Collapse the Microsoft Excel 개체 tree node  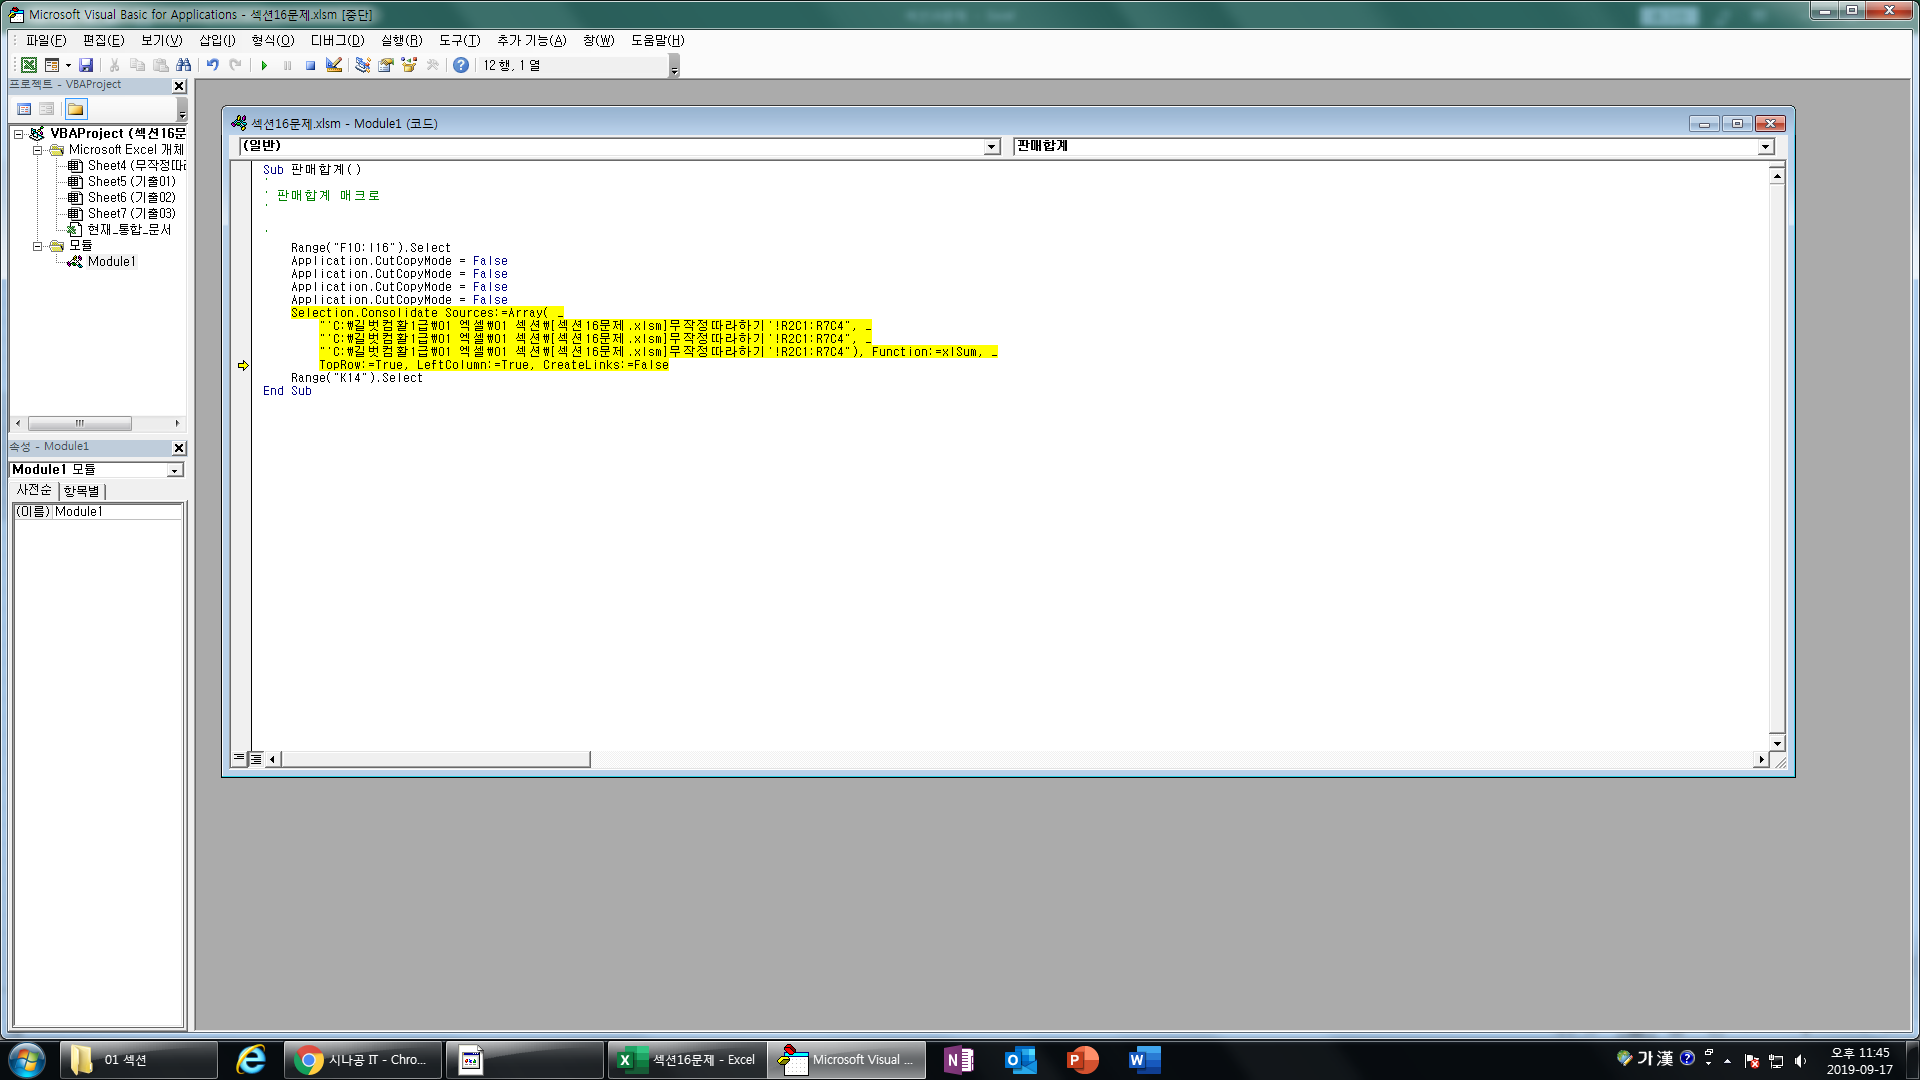[38, 150]
